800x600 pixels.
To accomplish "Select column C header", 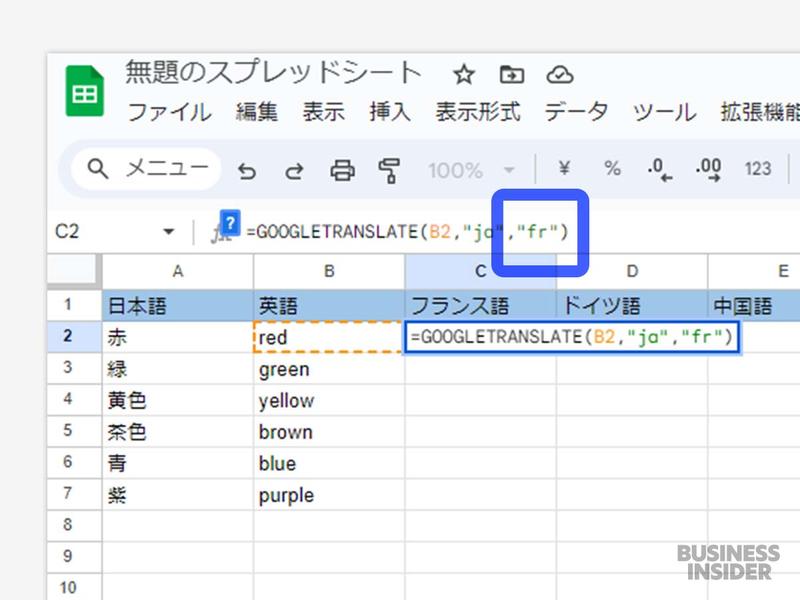I will click(481, 271).
